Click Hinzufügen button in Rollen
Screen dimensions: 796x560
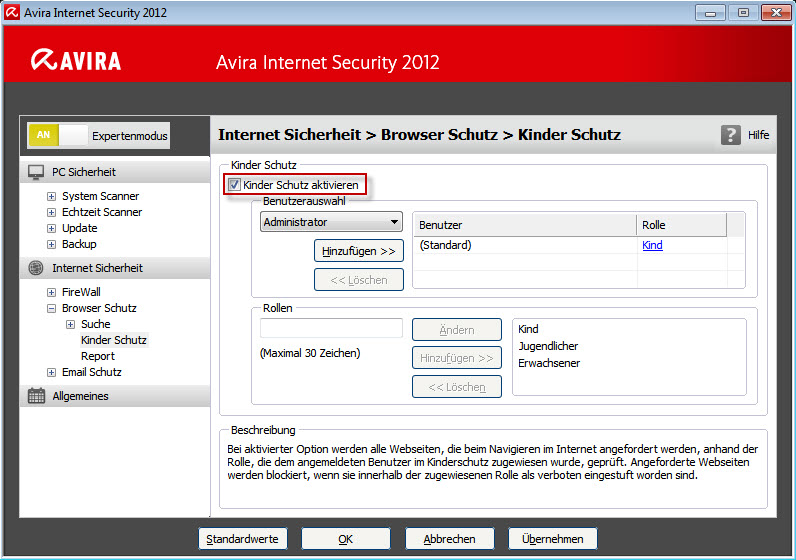coord(457,358)
